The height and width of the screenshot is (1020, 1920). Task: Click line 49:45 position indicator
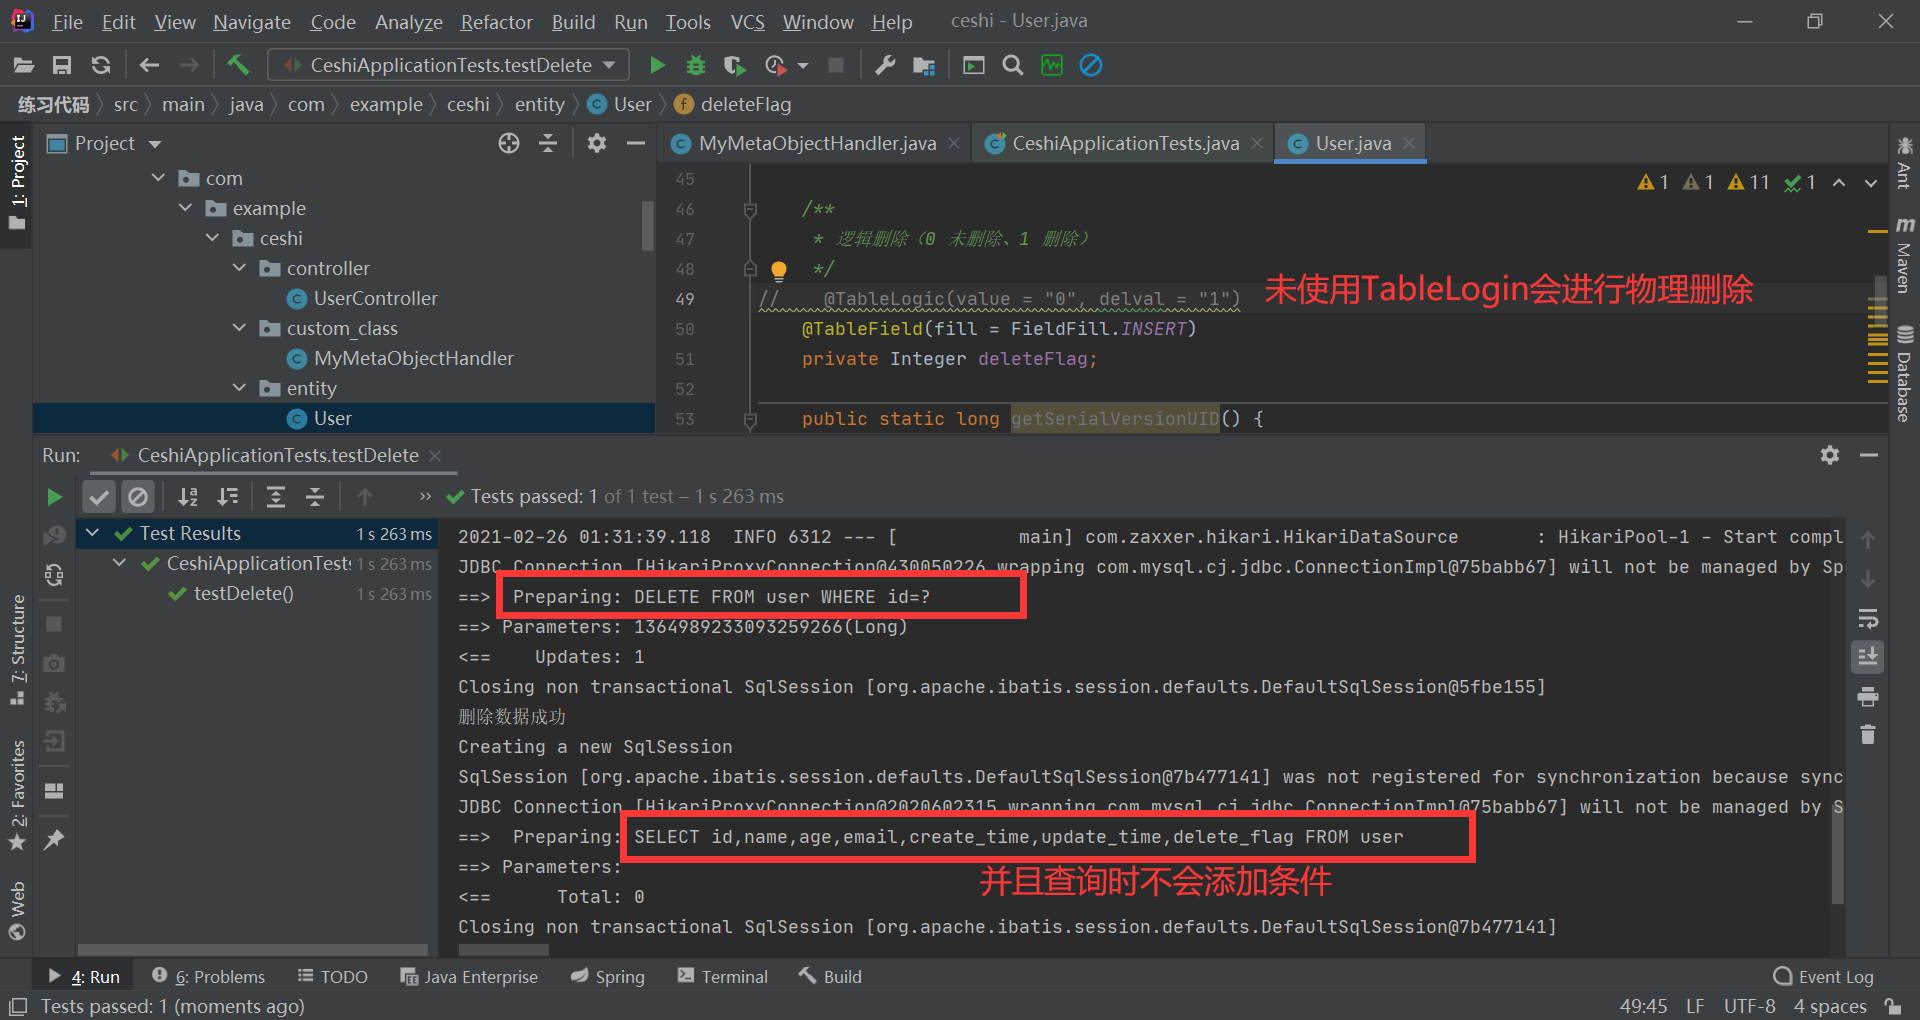(1643, 1006)
